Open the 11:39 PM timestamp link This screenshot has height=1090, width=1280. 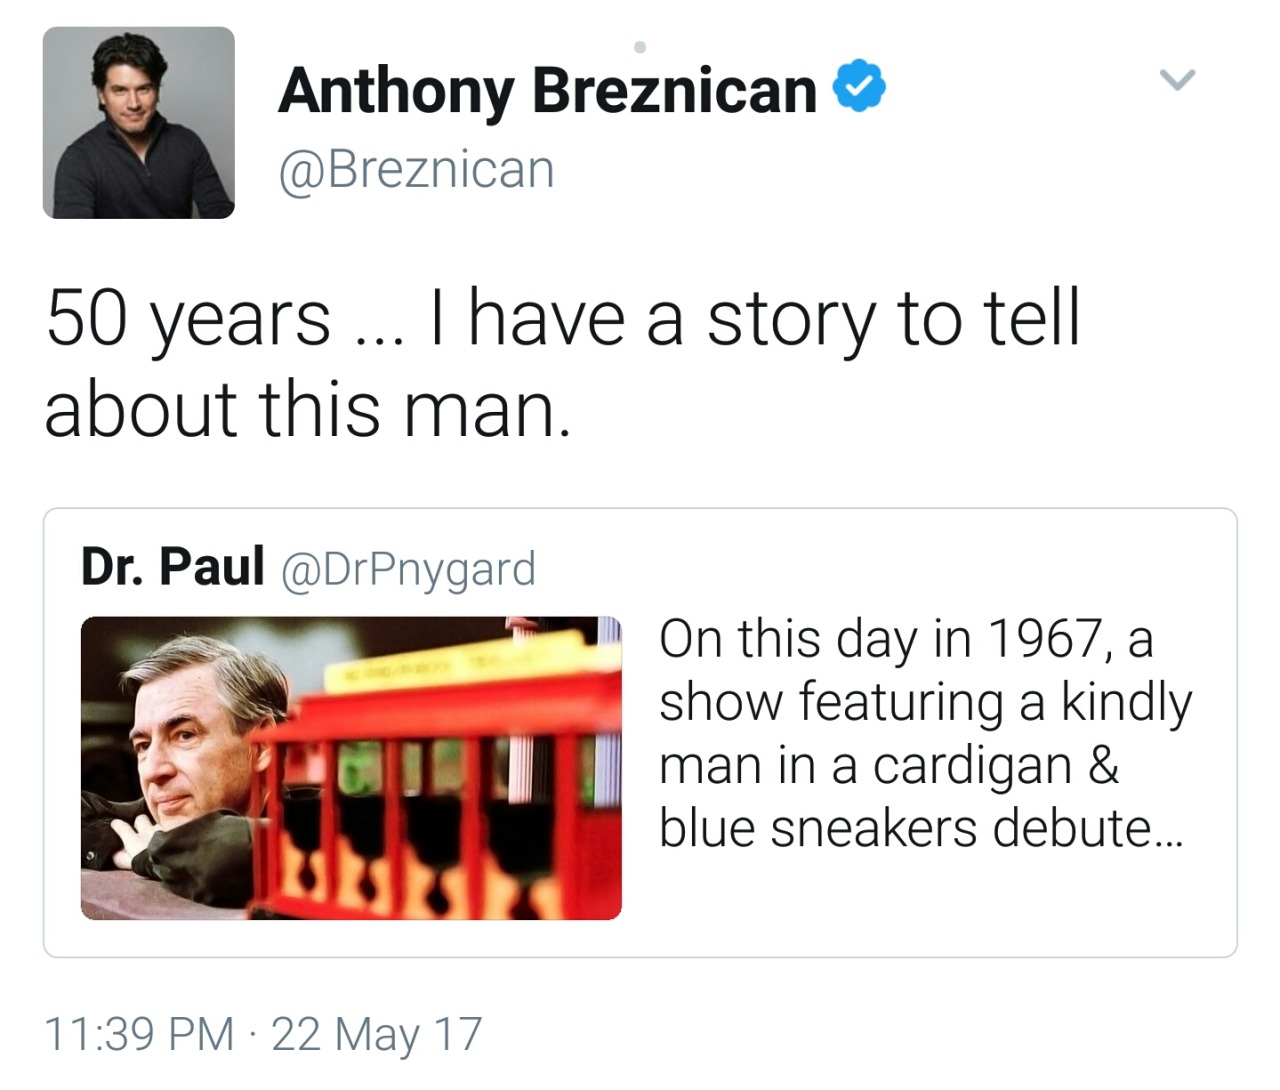tap(140, 1034)
